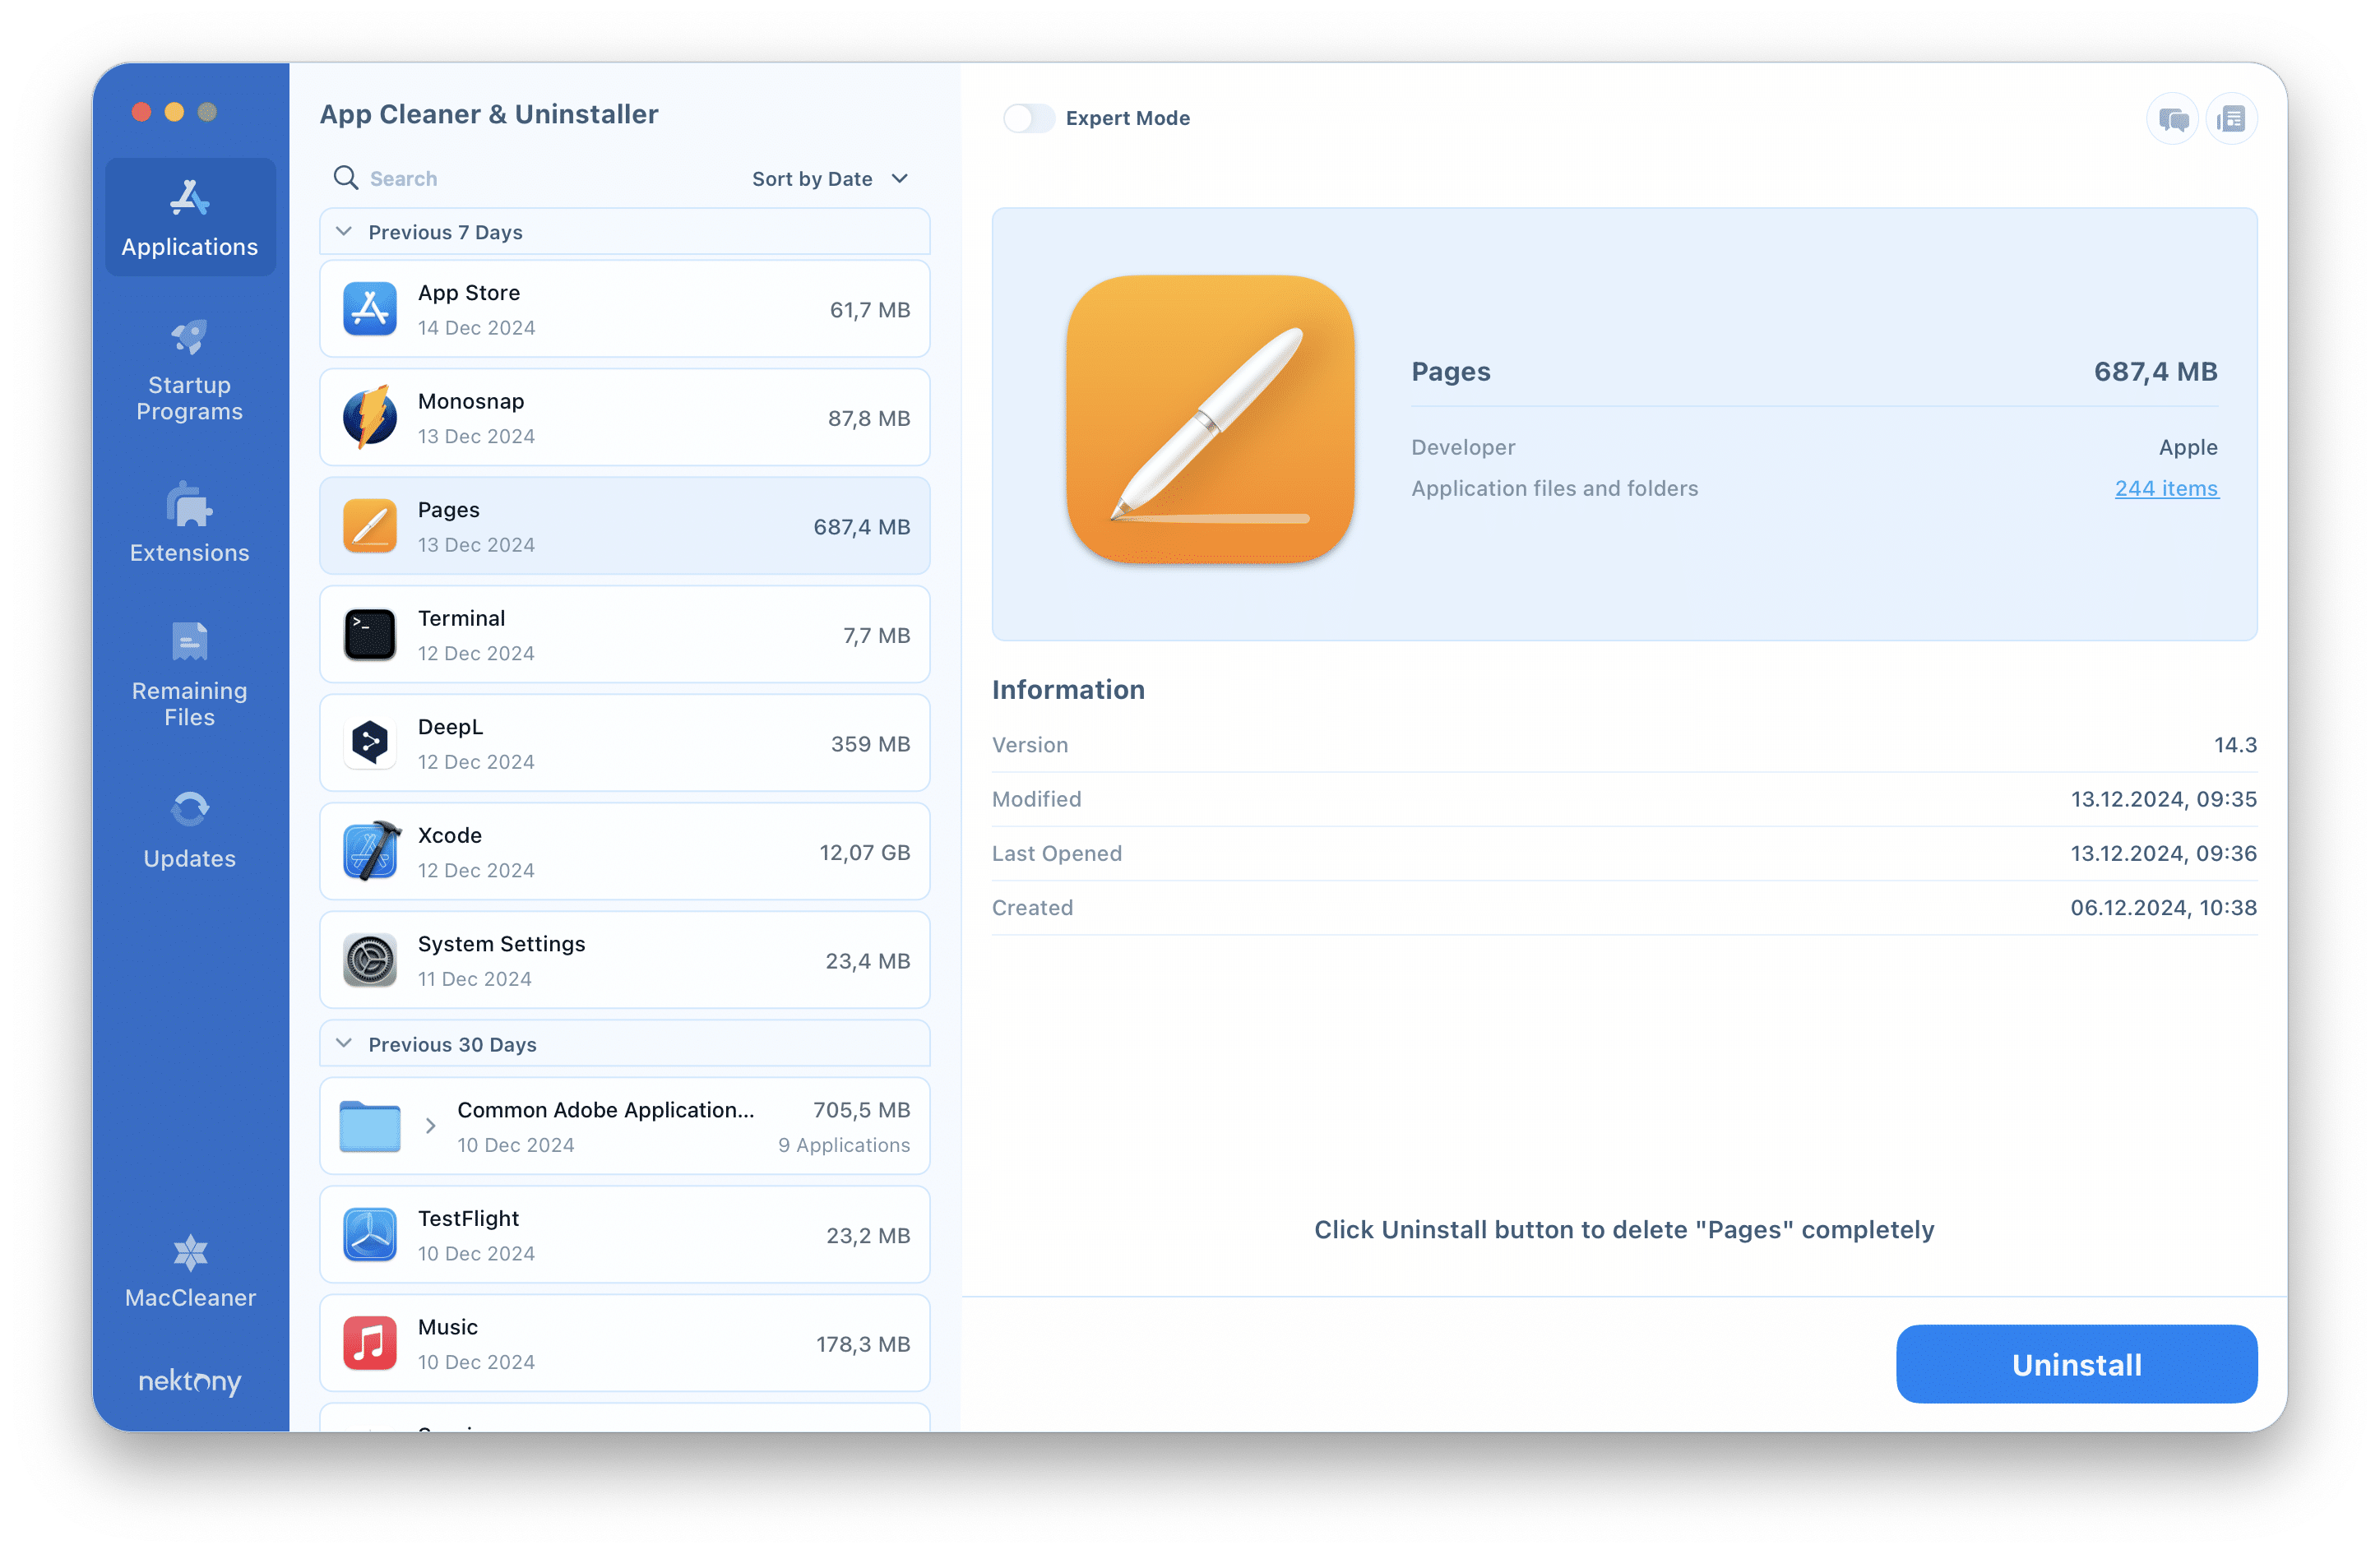2380x1554 pixels.
Task: Click the App Cleaner & Uninstaller title
Action: [x=489, y=114]
